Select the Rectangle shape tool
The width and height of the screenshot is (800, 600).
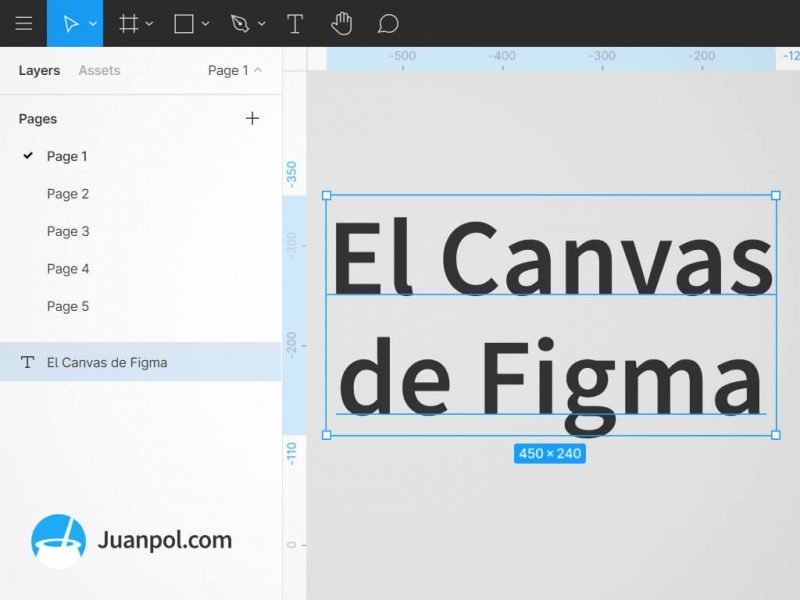click(x=185, y=23)
